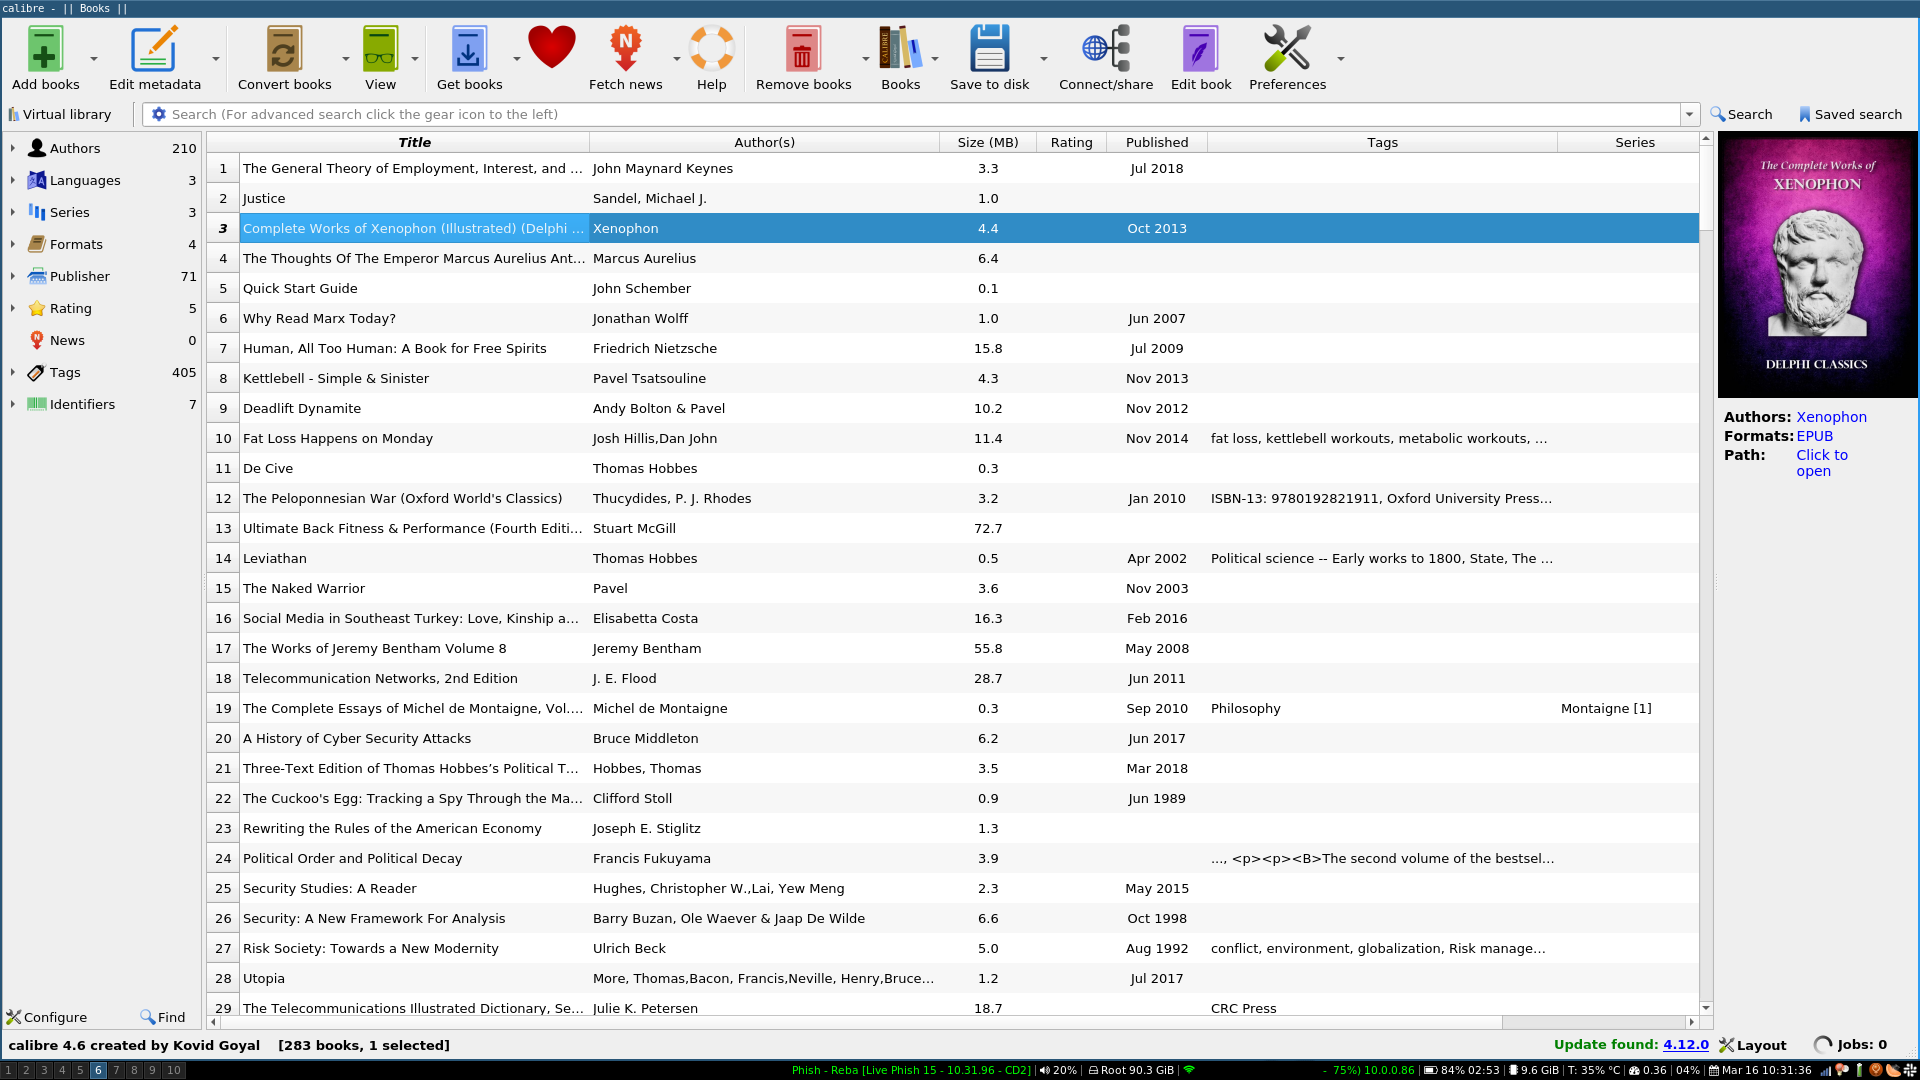Open Convert books dropdown arrow
The image size is (1920, 1080).
[x=346, y=59]
